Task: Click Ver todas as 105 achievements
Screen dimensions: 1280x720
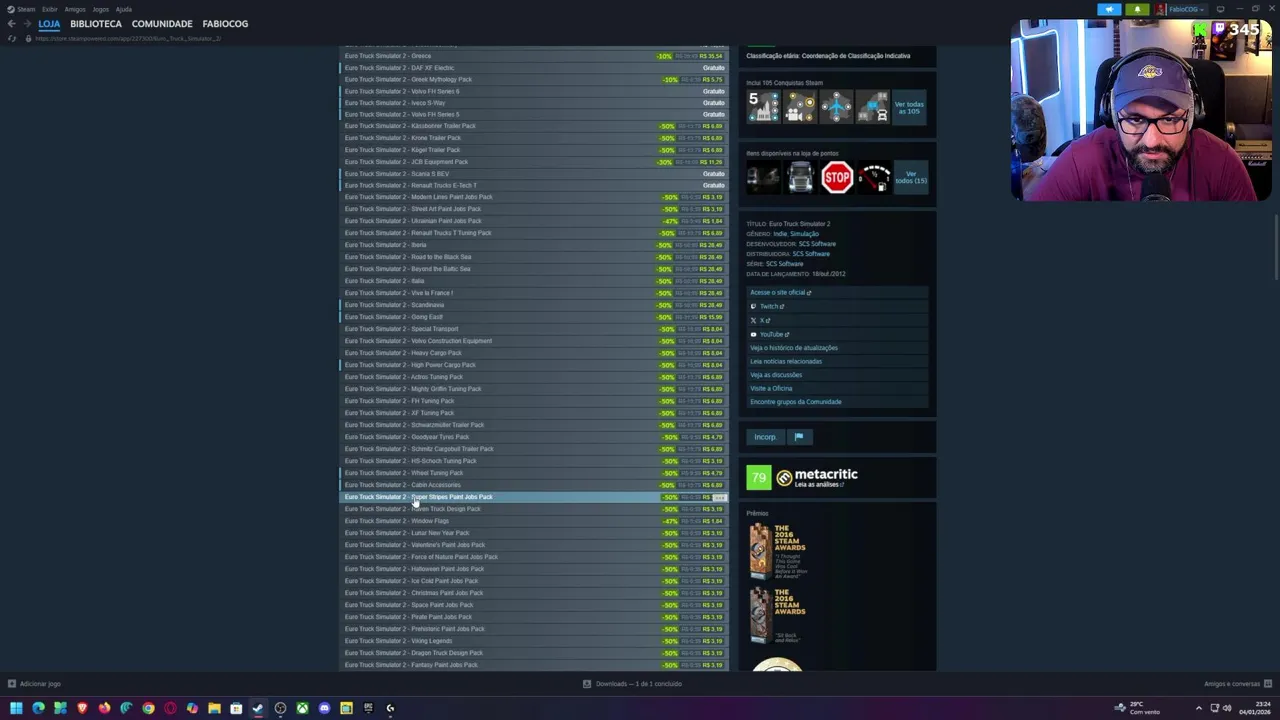Action: coord(909,107)
